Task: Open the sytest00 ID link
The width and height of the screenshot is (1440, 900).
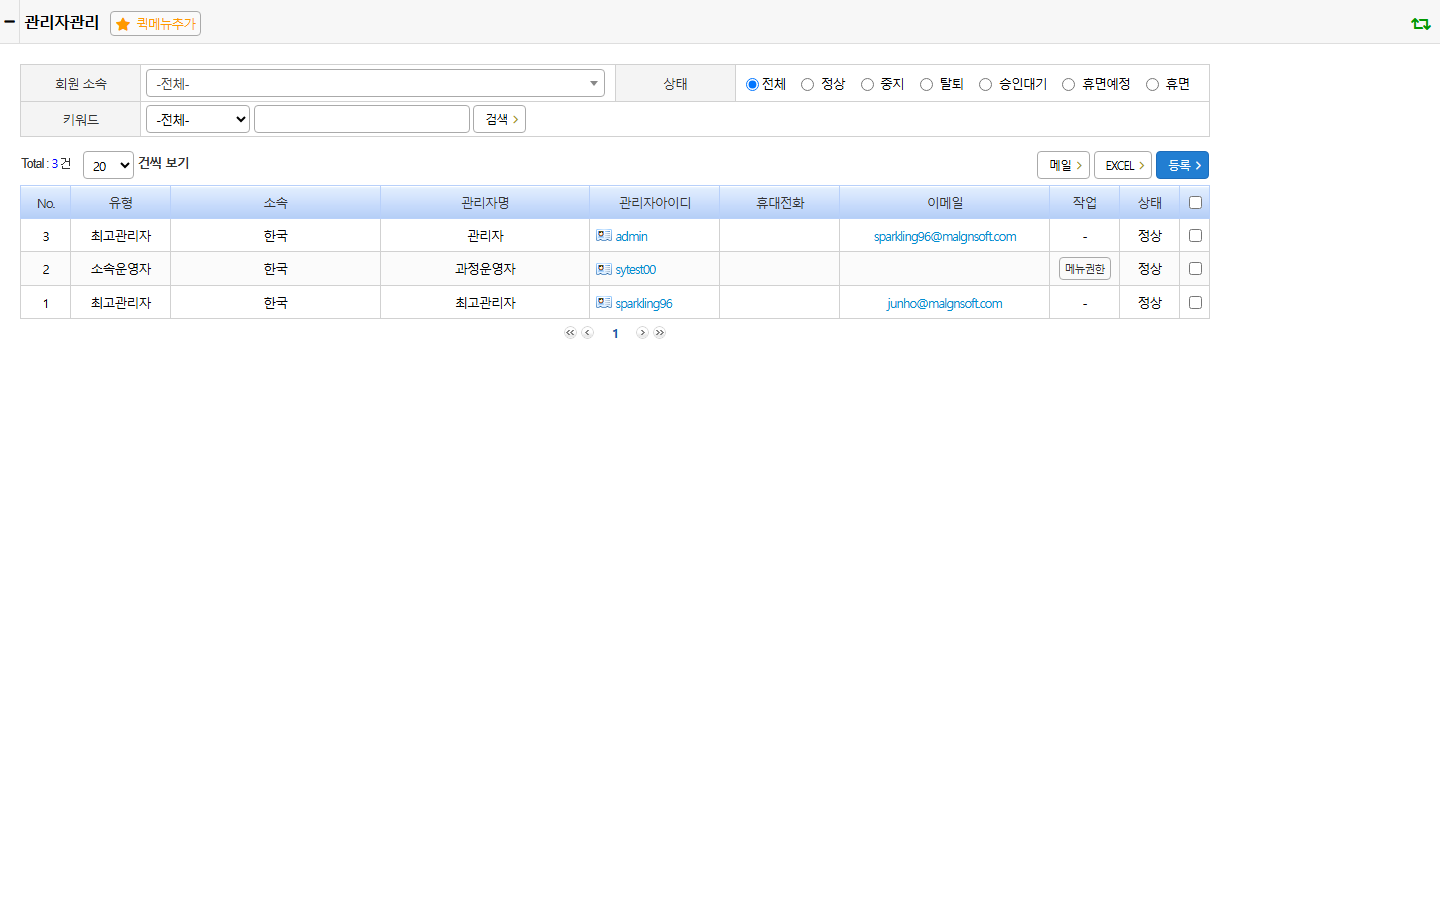Action: pyautogui.click(x=636, y=270)
